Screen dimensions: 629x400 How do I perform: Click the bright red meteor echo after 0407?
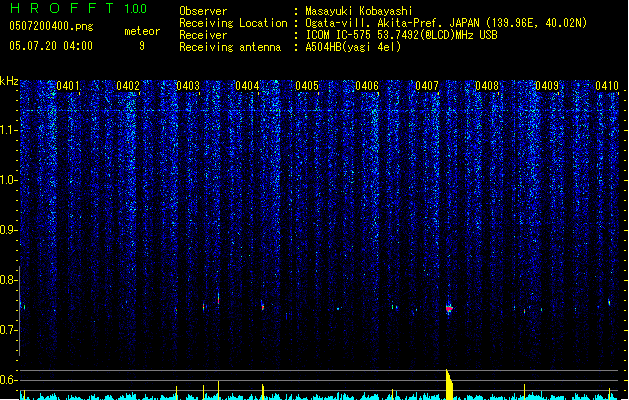[449, 309]
